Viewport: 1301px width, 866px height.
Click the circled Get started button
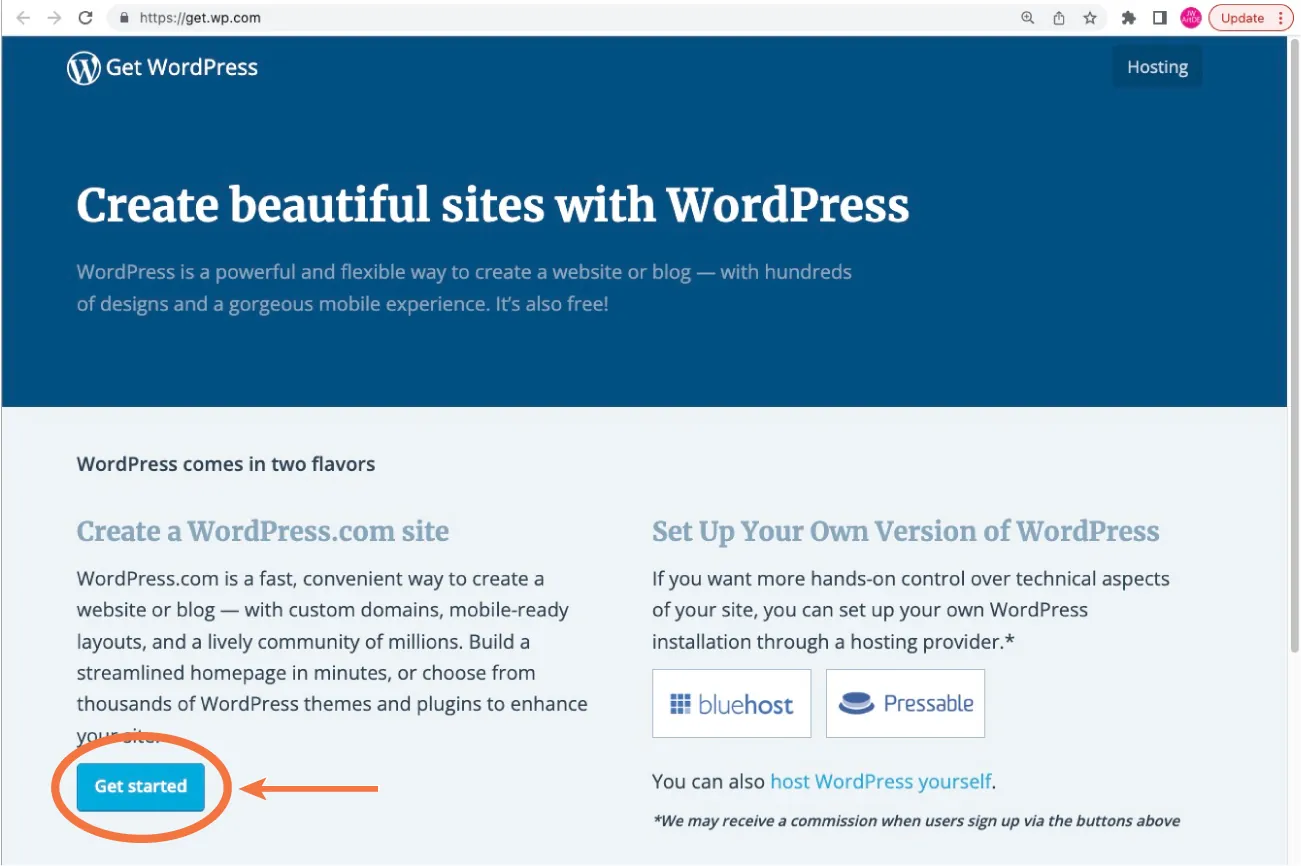[140, 787]
